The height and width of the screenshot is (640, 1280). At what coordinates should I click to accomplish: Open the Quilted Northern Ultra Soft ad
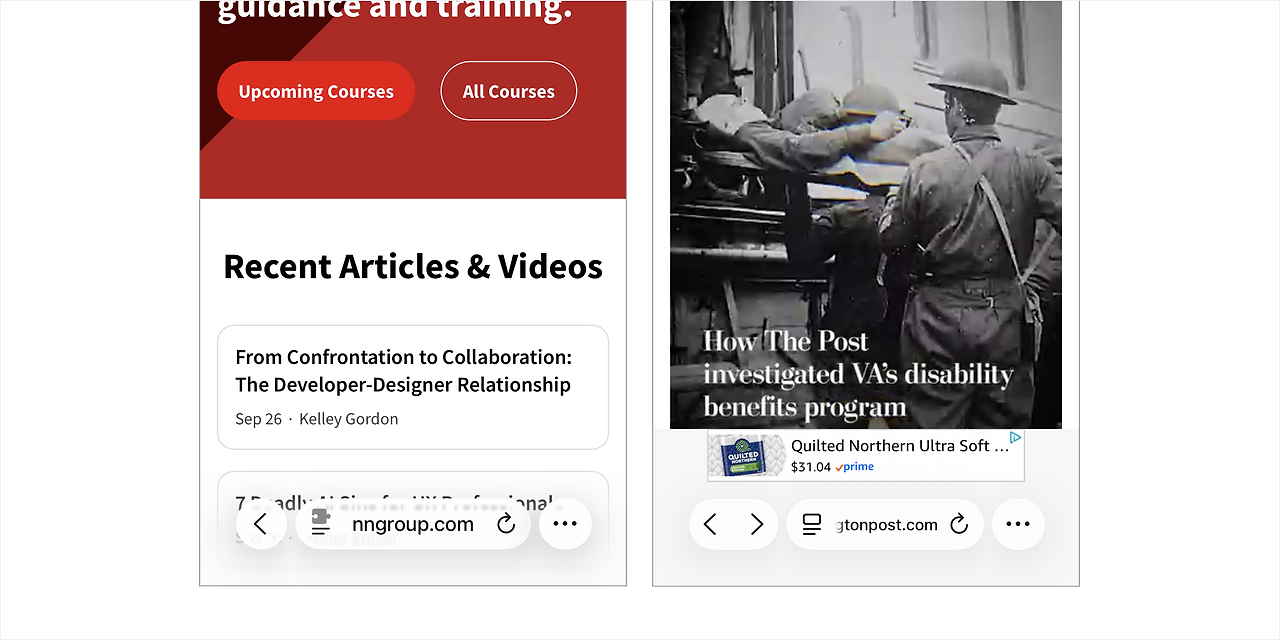pos(866,456)
